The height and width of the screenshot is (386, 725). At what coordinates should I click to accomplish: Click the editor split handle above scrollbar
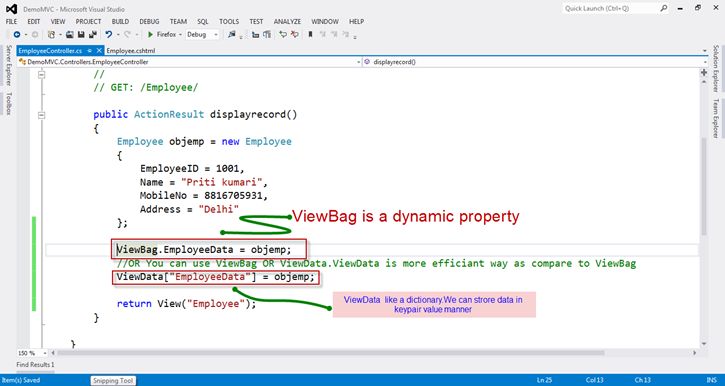tap(704, 72)
